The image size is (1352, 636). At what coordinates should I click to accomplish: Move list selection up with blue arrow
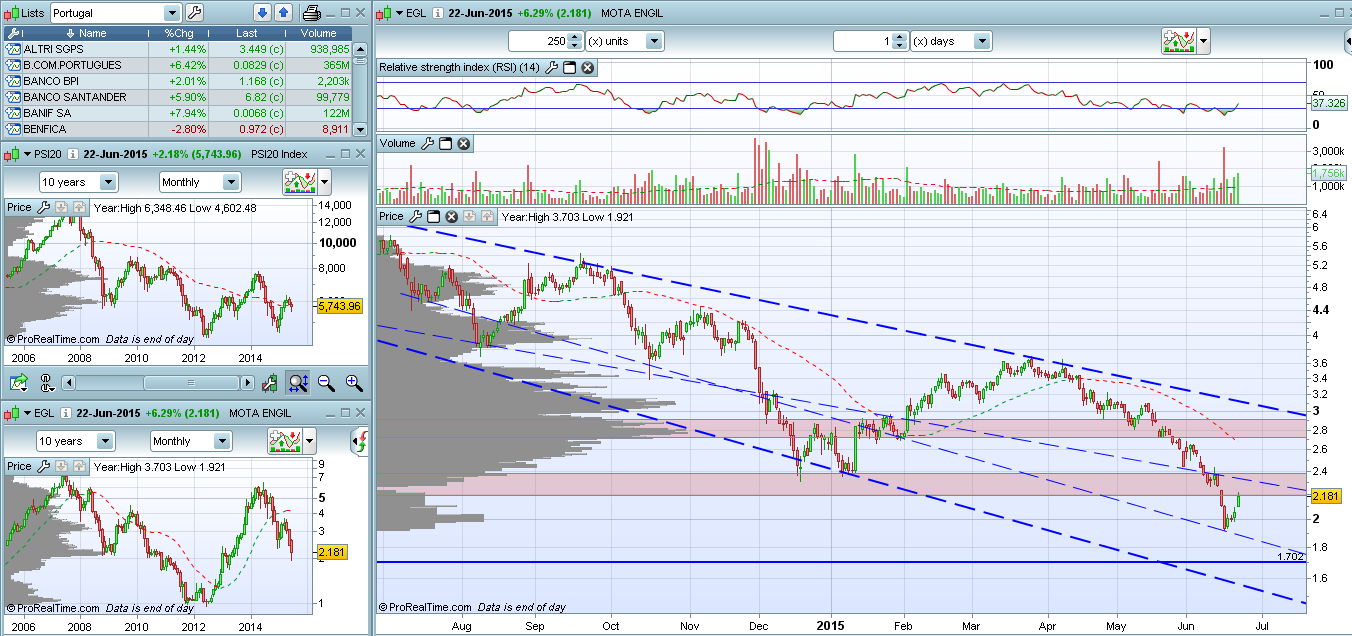pyautogui.click(x=283, y=13)
